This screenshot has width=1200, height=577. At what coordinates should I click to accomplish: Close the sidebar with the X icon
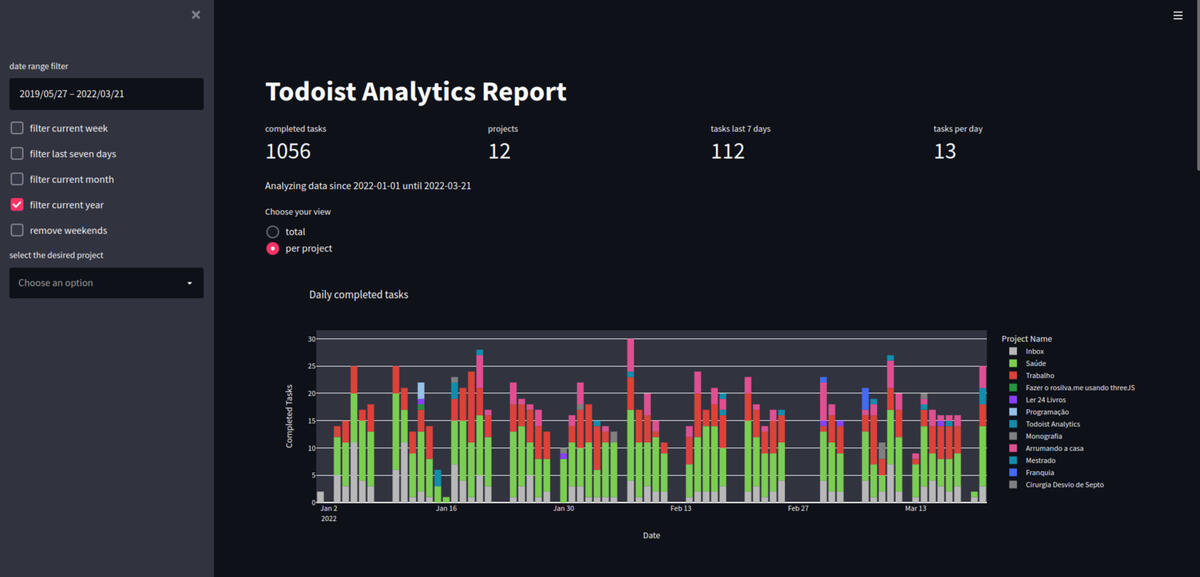tap(196, 15)
